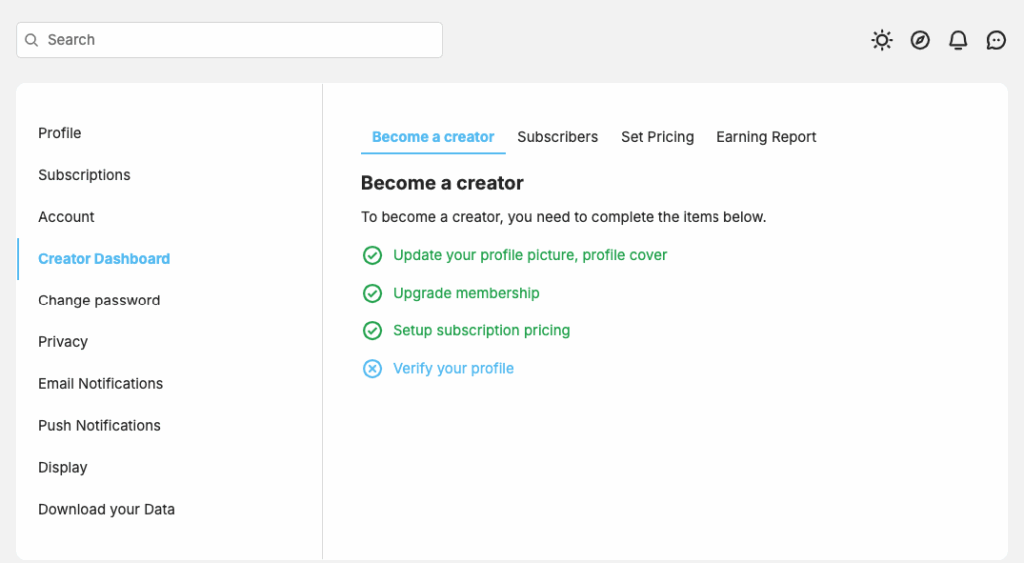Follow the Upgrade membership link
This screenshot has width=1024, height=563.
pos(466,293)
